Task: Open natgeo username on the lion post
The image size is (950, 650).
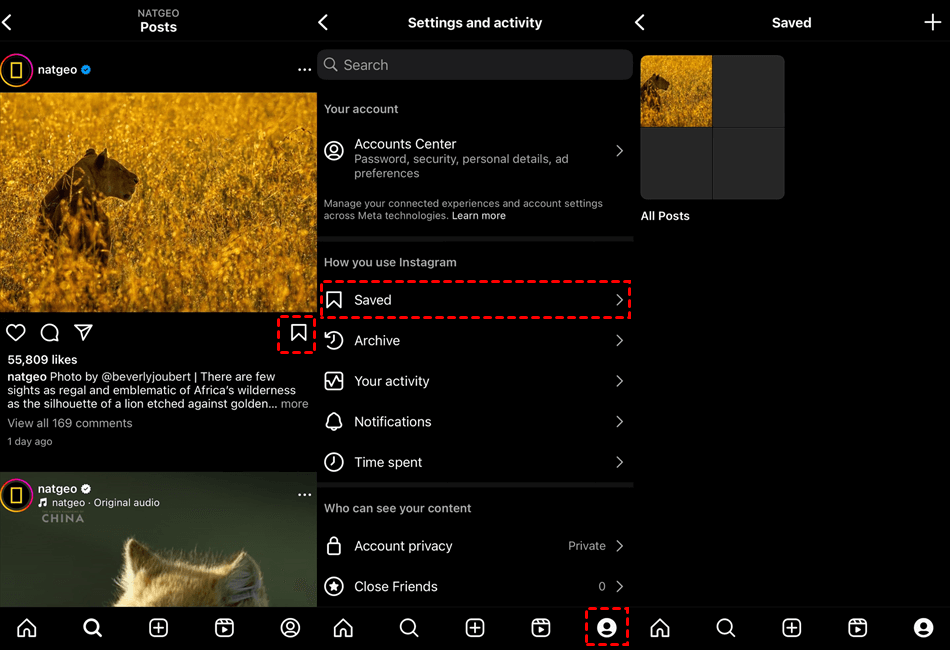Action: click(x=58, y=70)
